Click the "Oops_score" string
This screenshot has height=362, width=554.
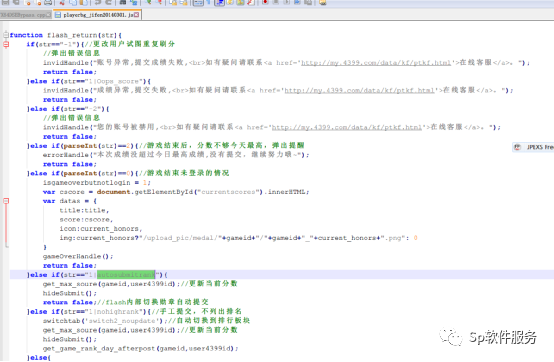click(x=118, y=81)
